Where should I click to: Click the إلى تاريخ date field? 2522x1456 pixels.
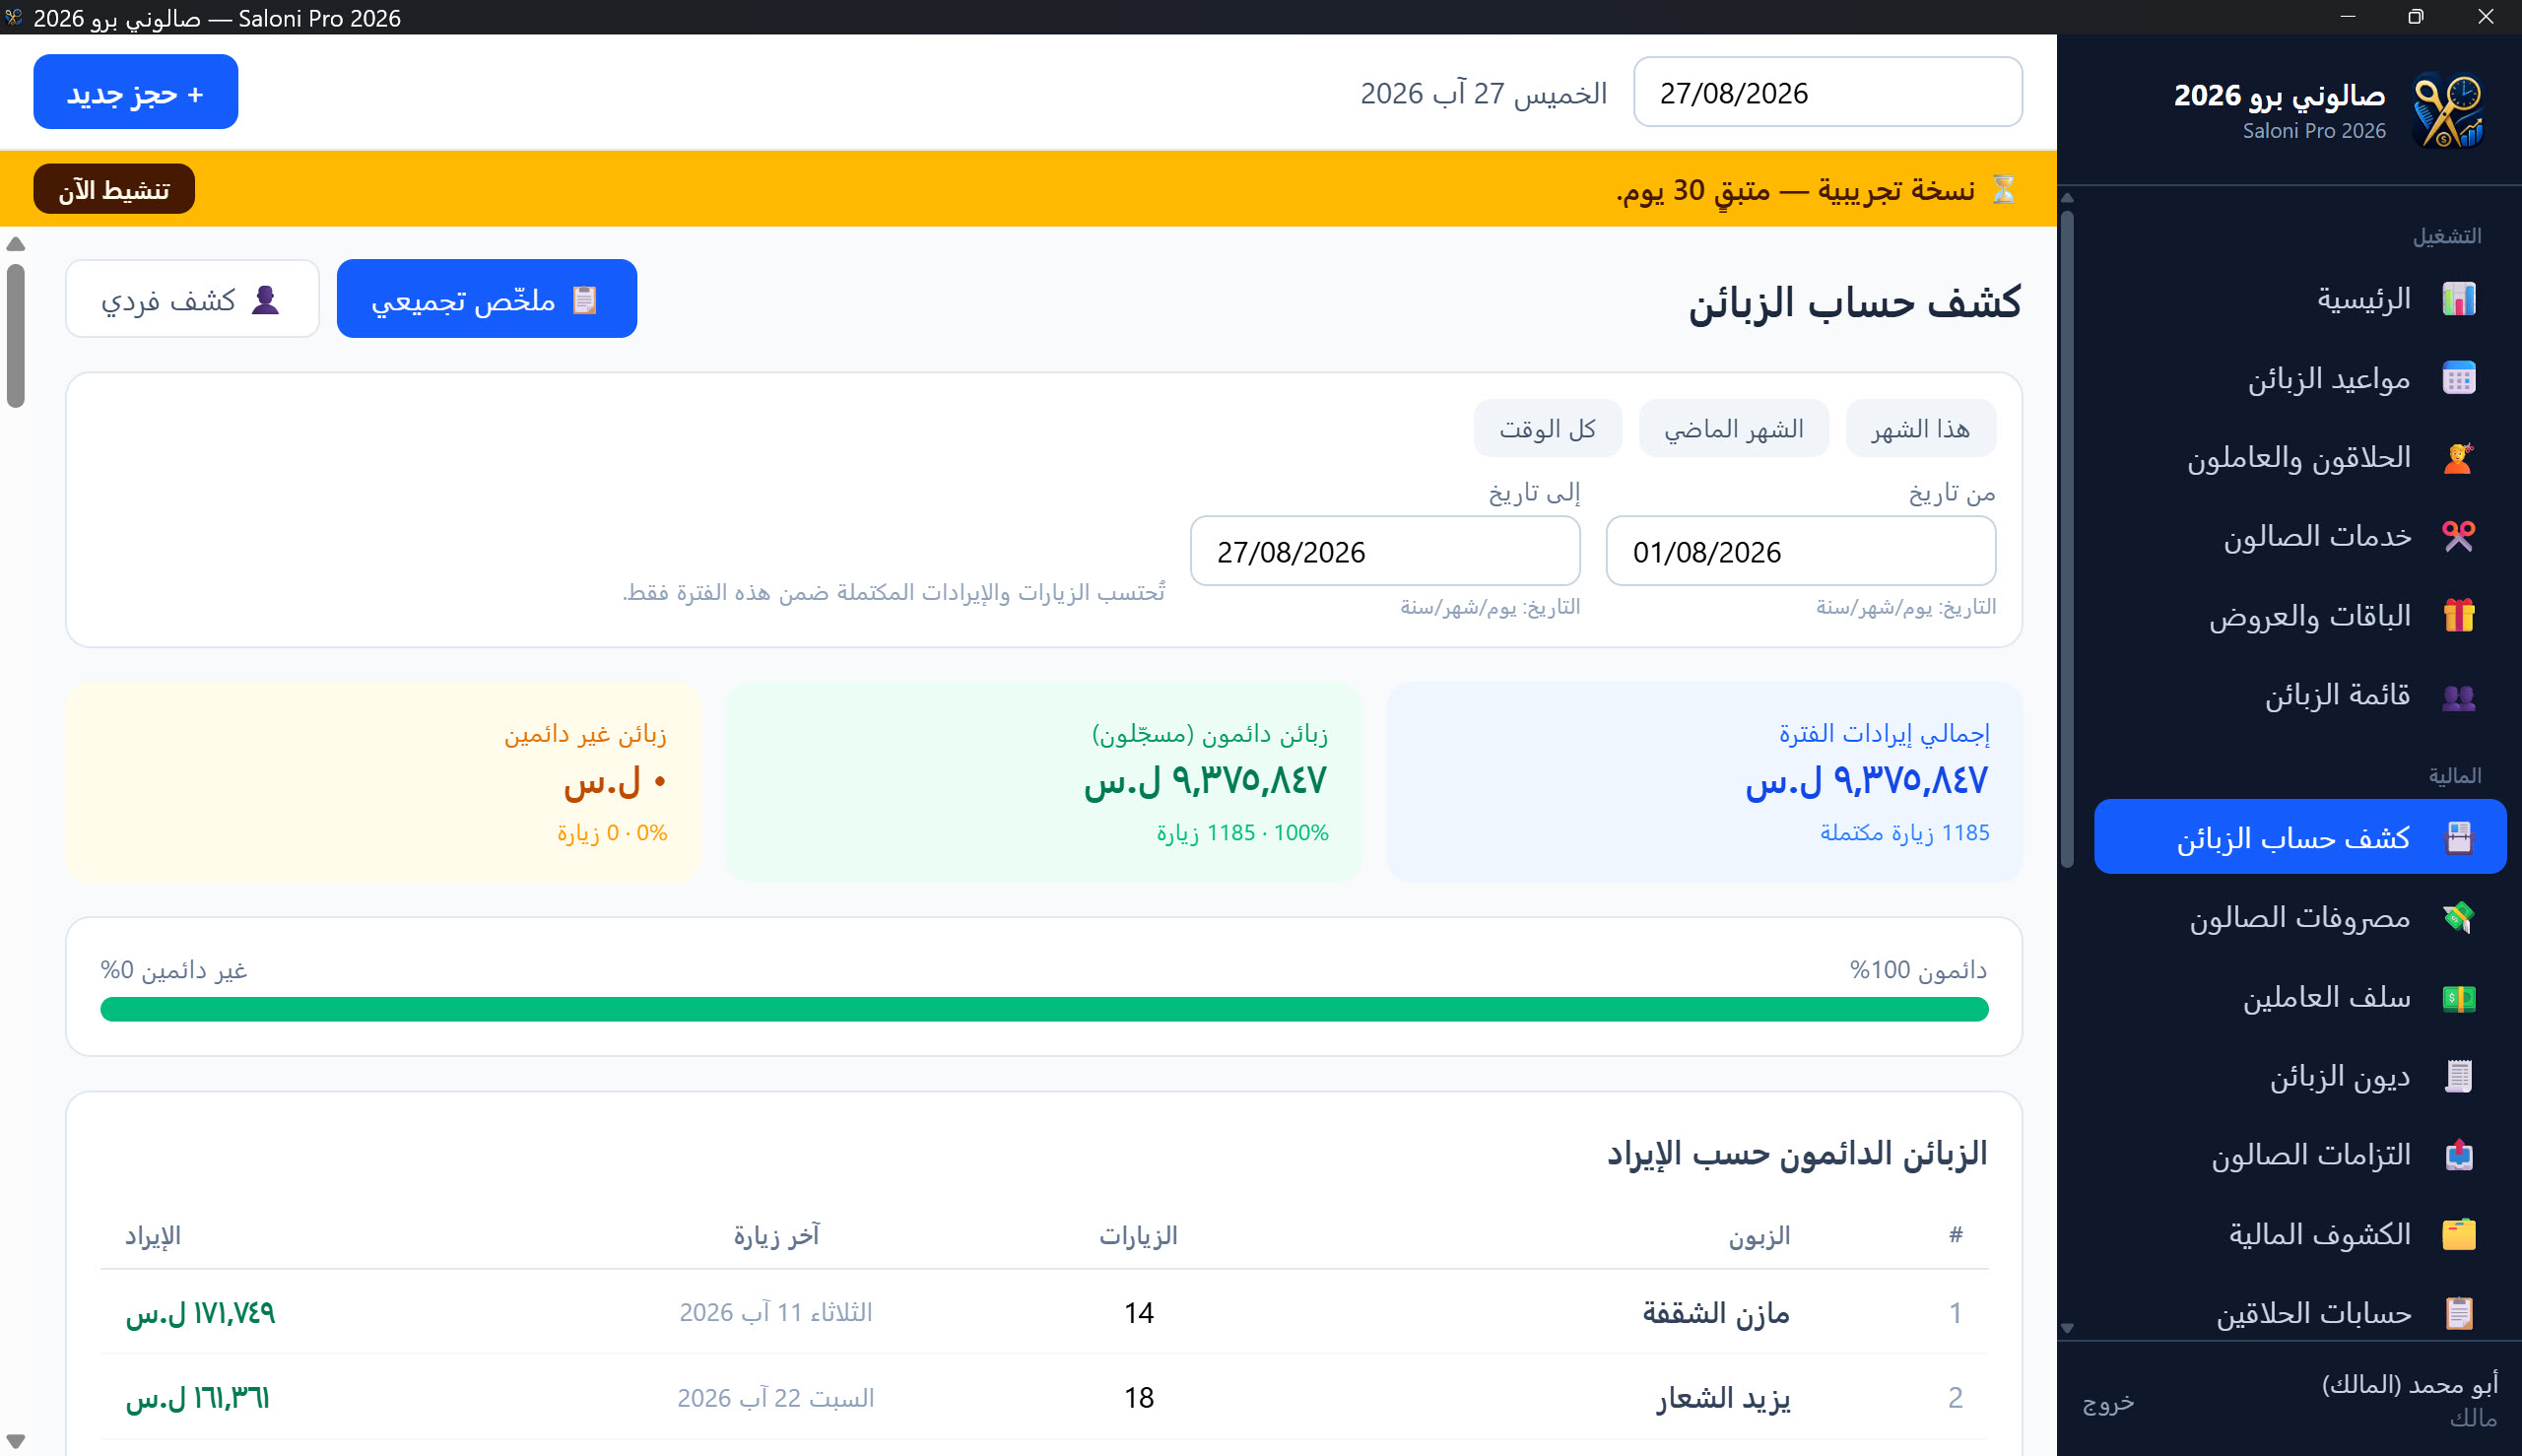(x=1385, y=551)
